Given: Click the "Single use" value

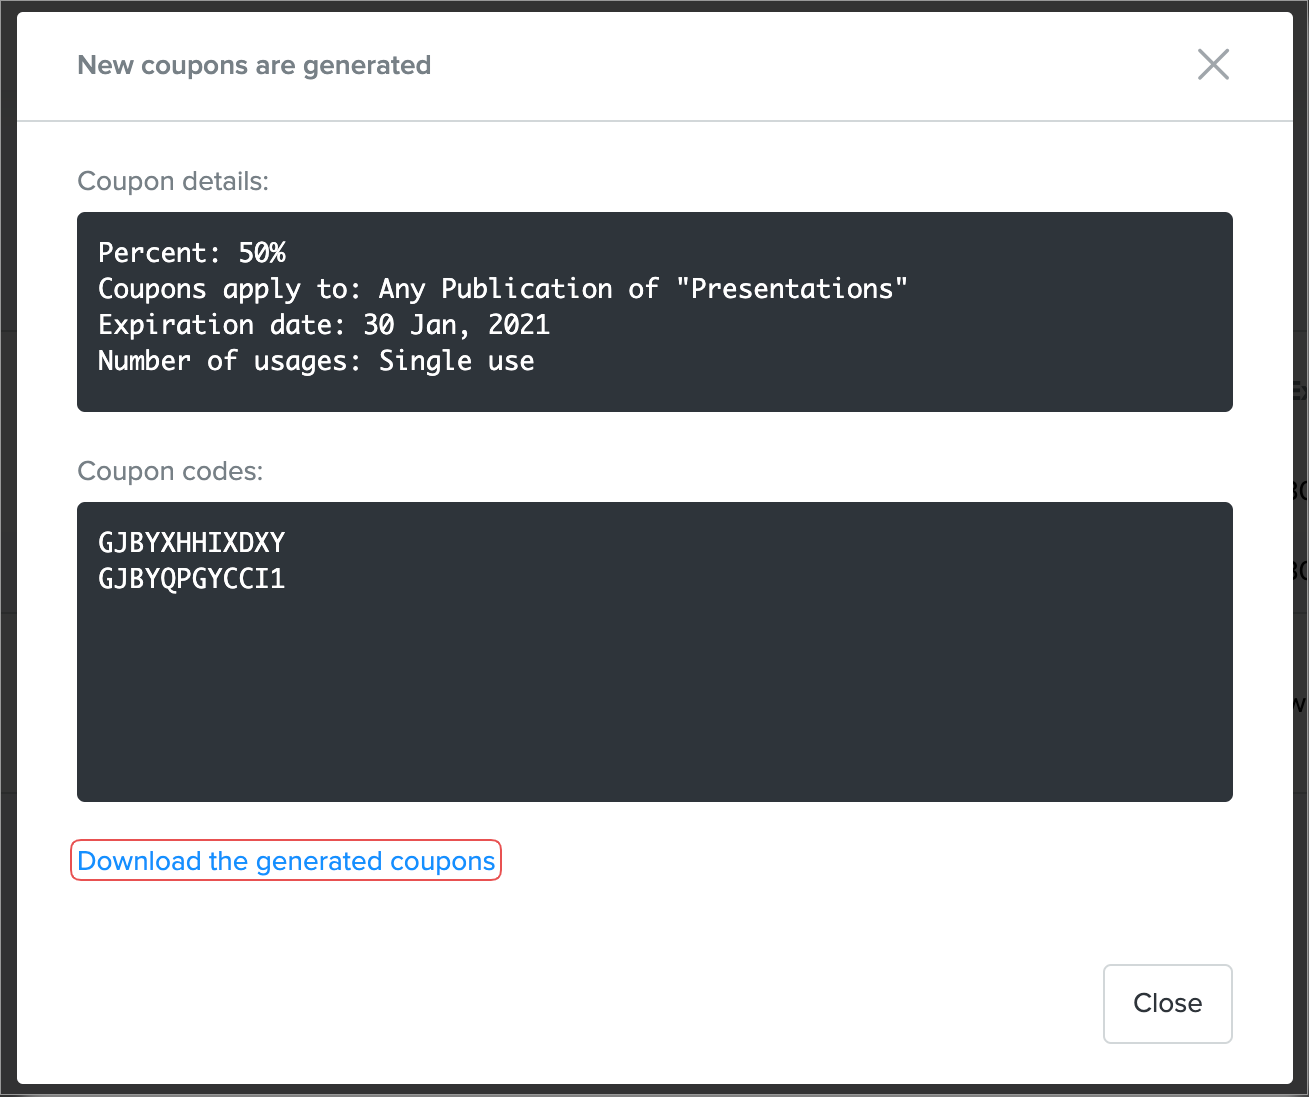Looking at the screenshot, I should click(456, 361).
